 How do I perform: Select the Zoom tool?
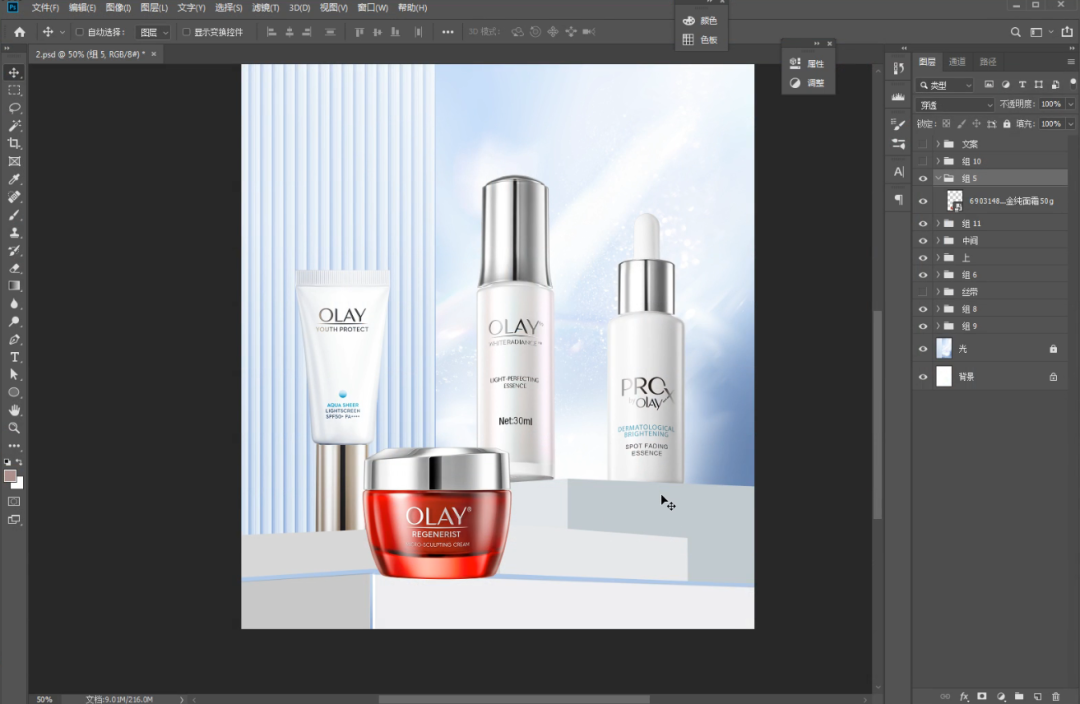pyautogui.click(x=14, y=428)
